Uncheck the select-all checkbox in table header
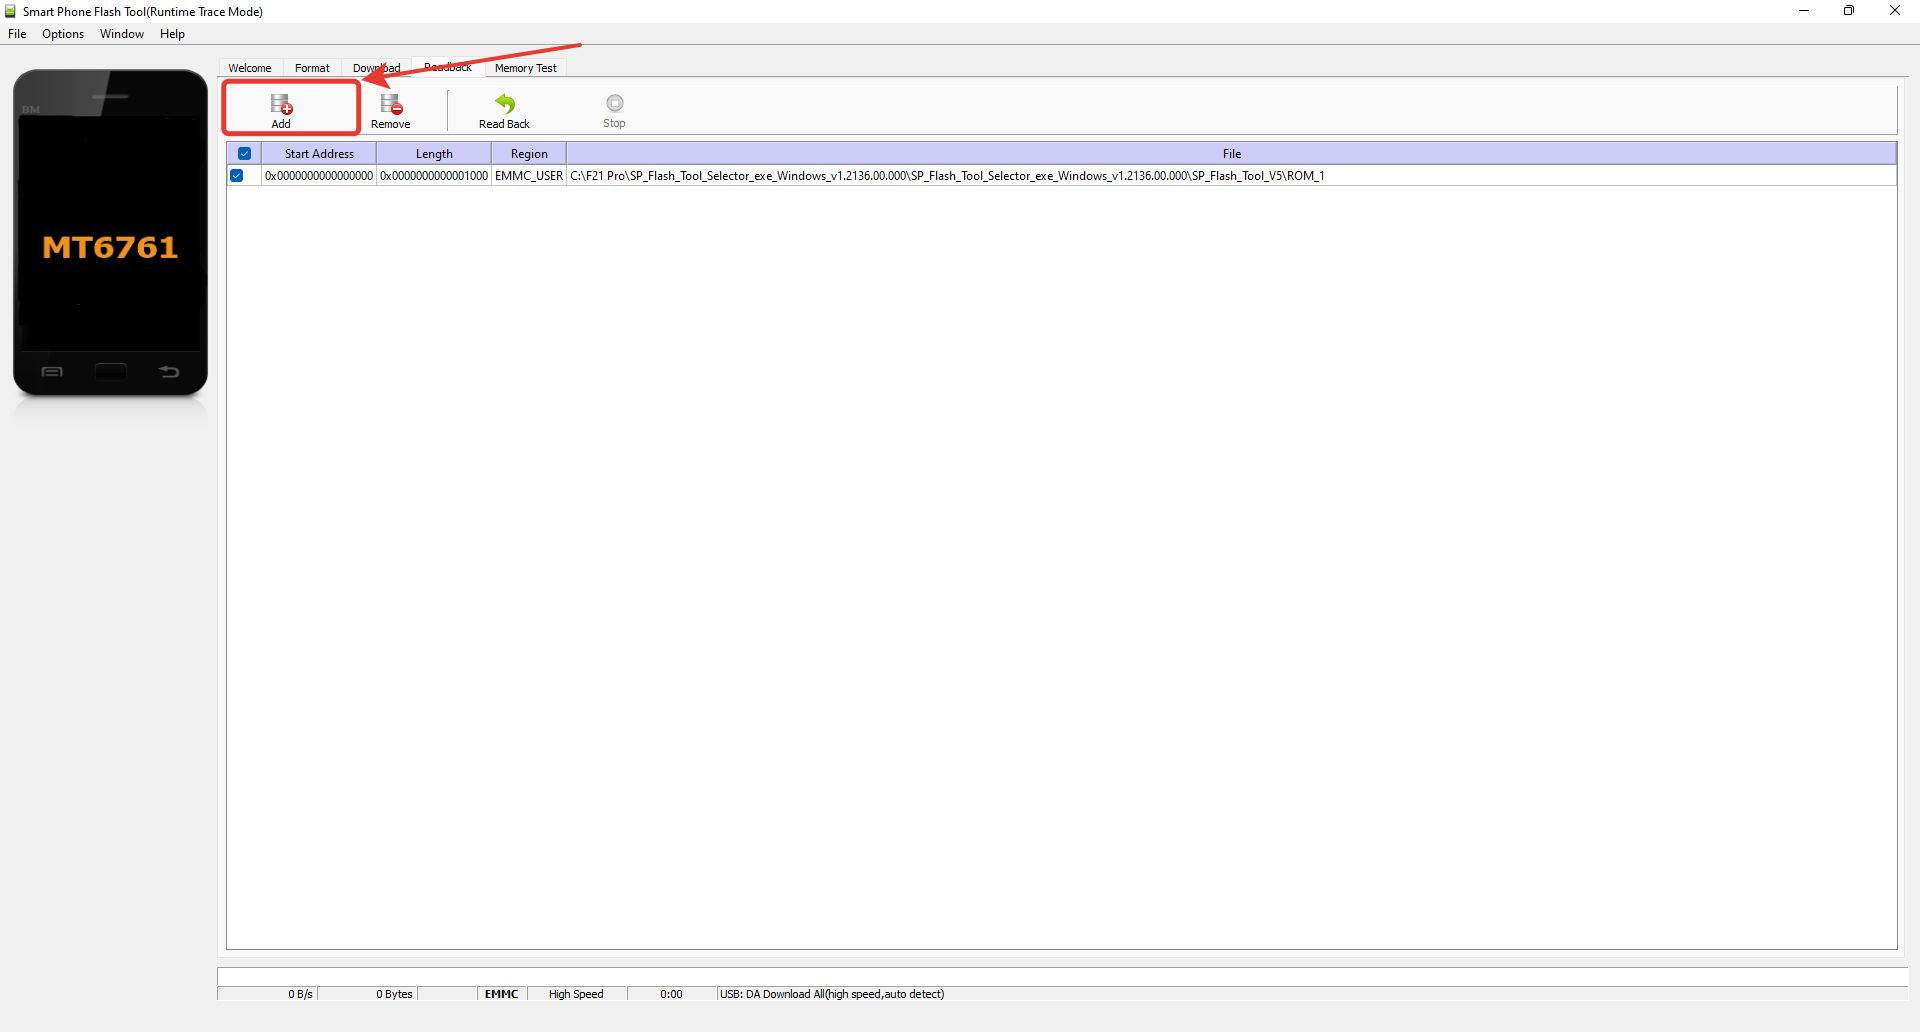 click(245, 153)
